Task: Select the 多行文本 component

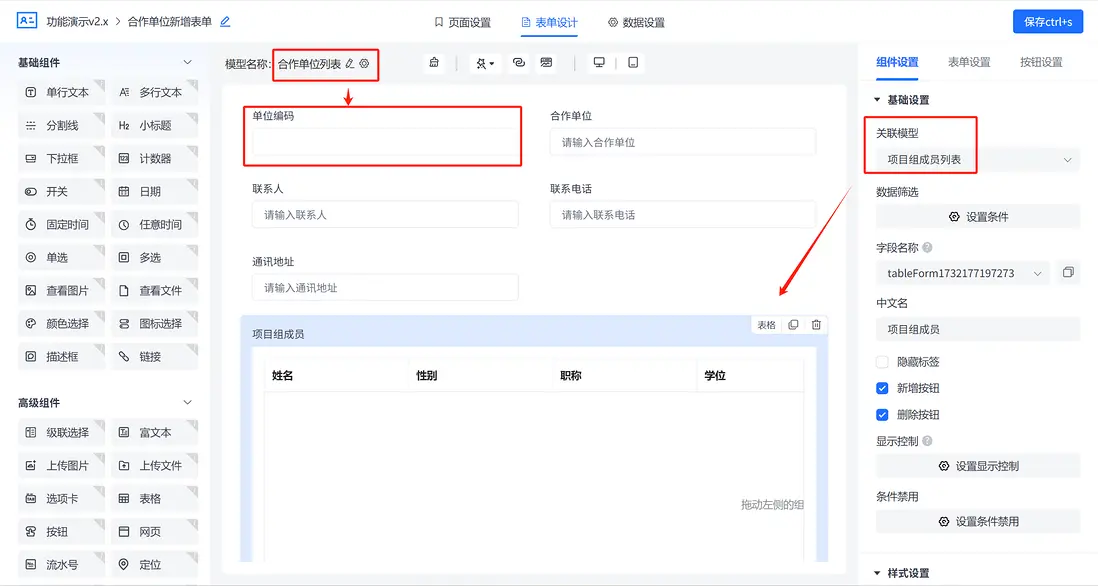Action: click(154, 92)
